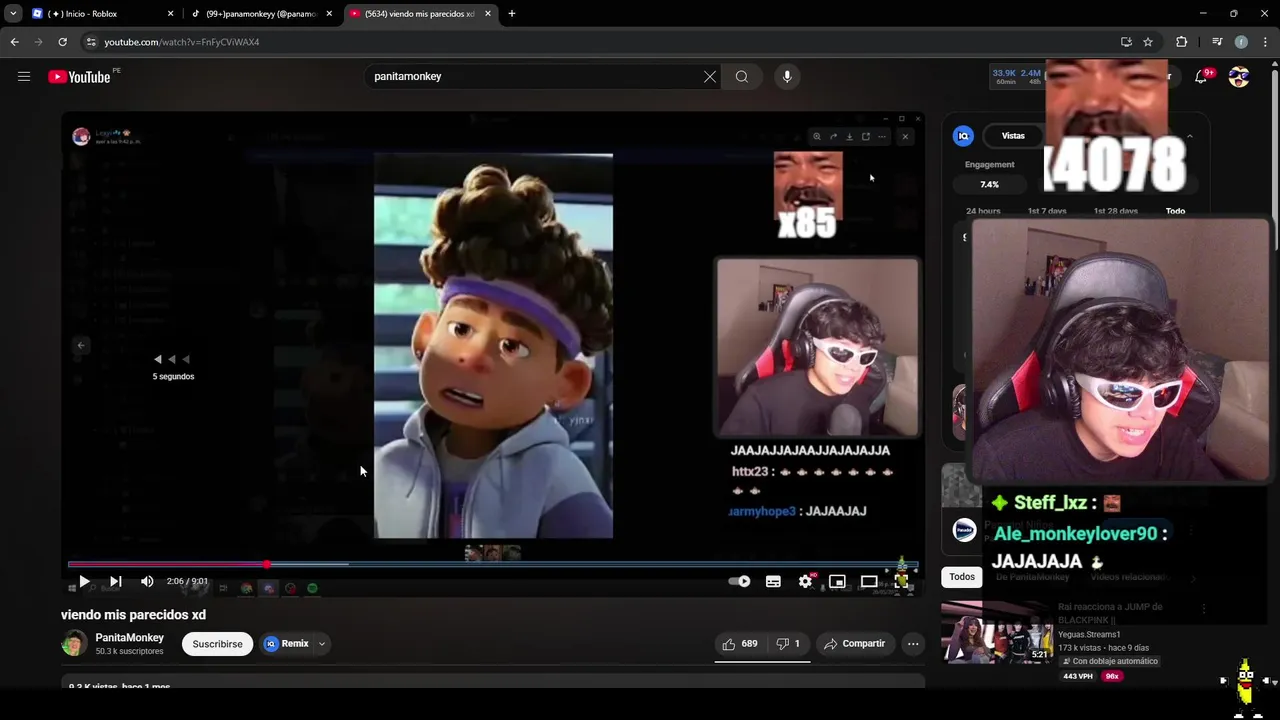Like the video with 689 likes
The image size is (1280, 720).
click(x=740, y=644)
